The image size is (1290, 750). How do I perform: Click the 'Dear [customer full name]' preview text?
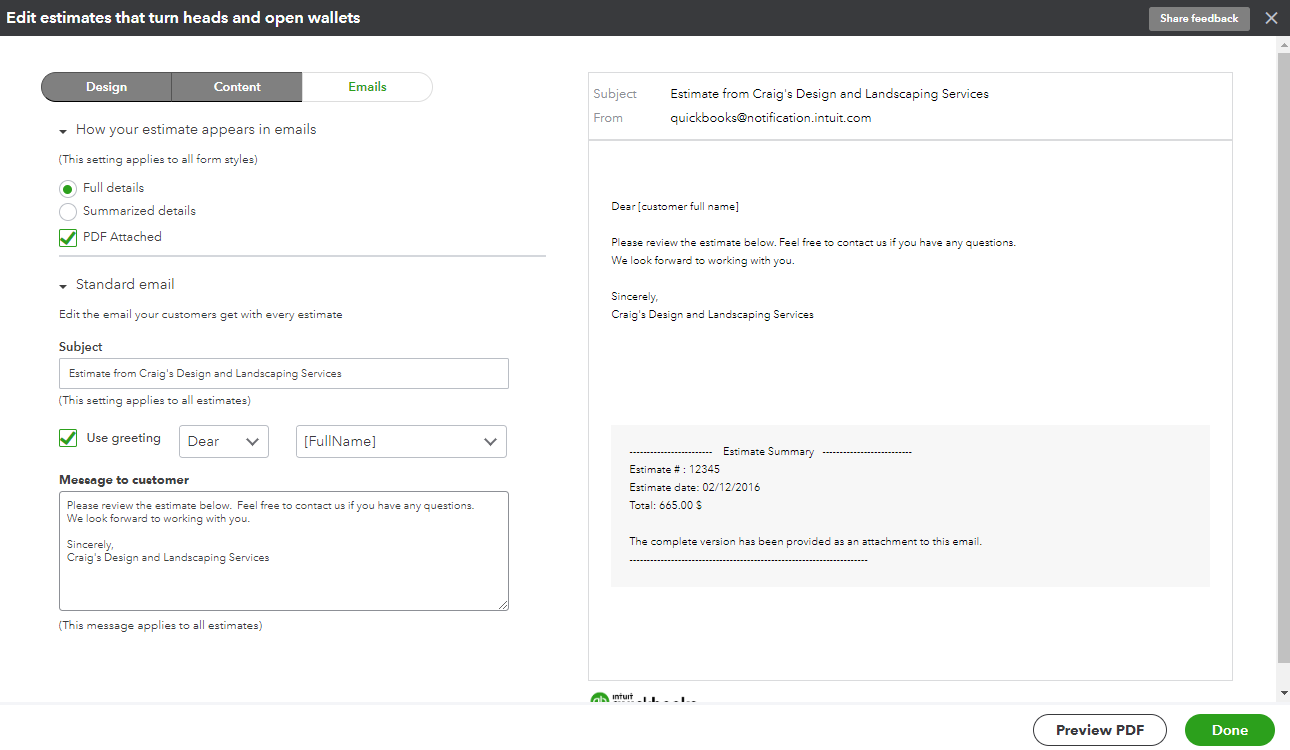[675, 207]
